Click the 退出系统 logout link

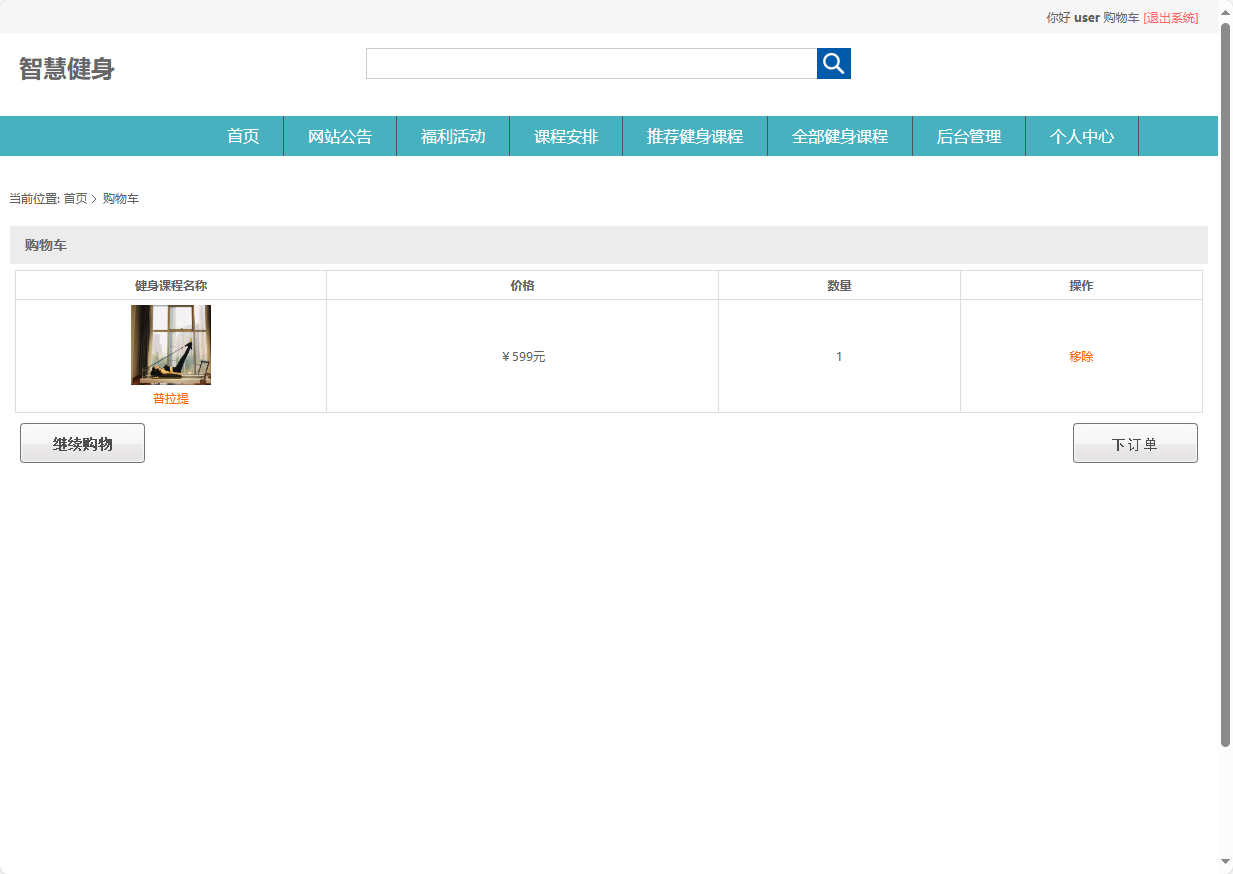[1171, 18]
